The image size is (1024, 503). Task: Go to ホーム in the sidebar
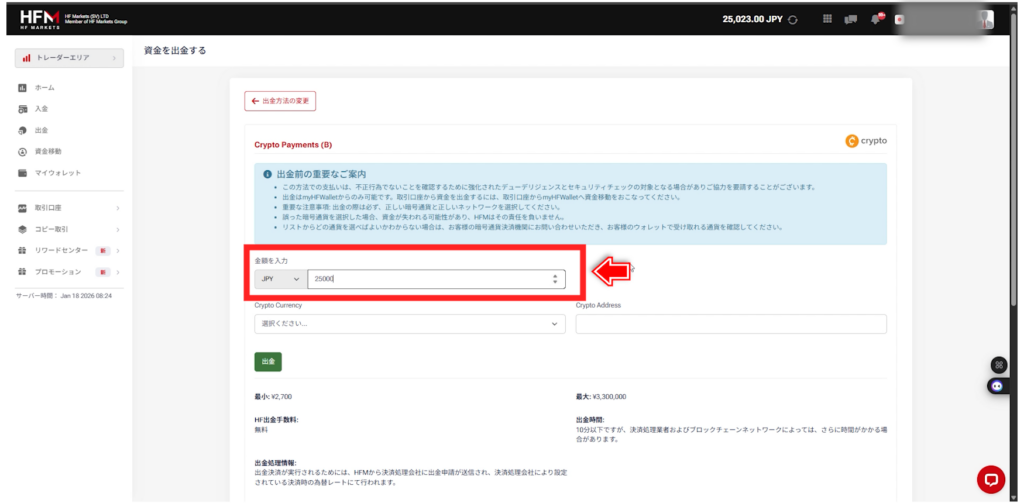pos(45,88)
